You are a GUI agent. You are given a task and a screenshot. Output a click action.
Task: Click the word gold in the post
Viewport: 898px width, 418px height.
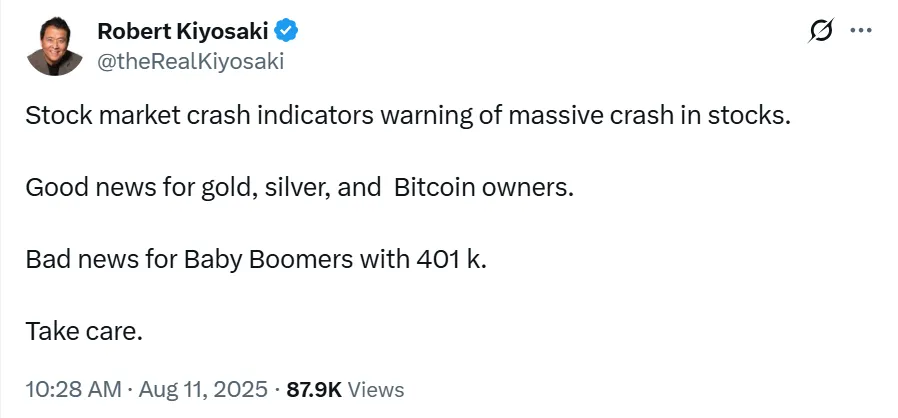click(227, 187)
